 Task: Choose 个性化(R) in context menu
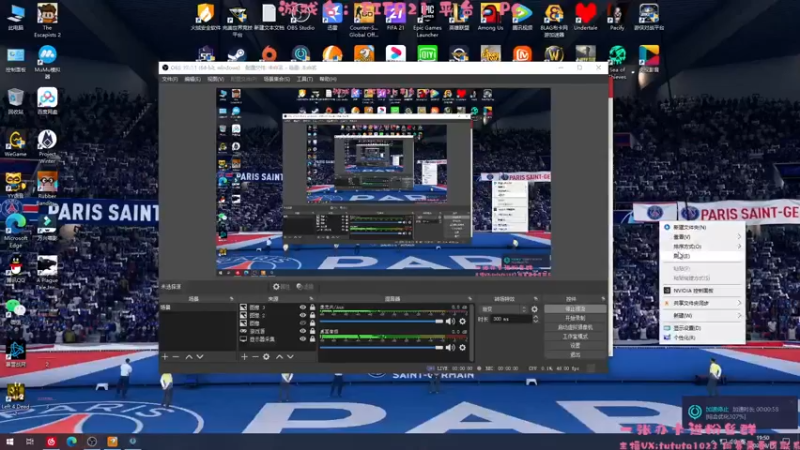click(703, 338)
